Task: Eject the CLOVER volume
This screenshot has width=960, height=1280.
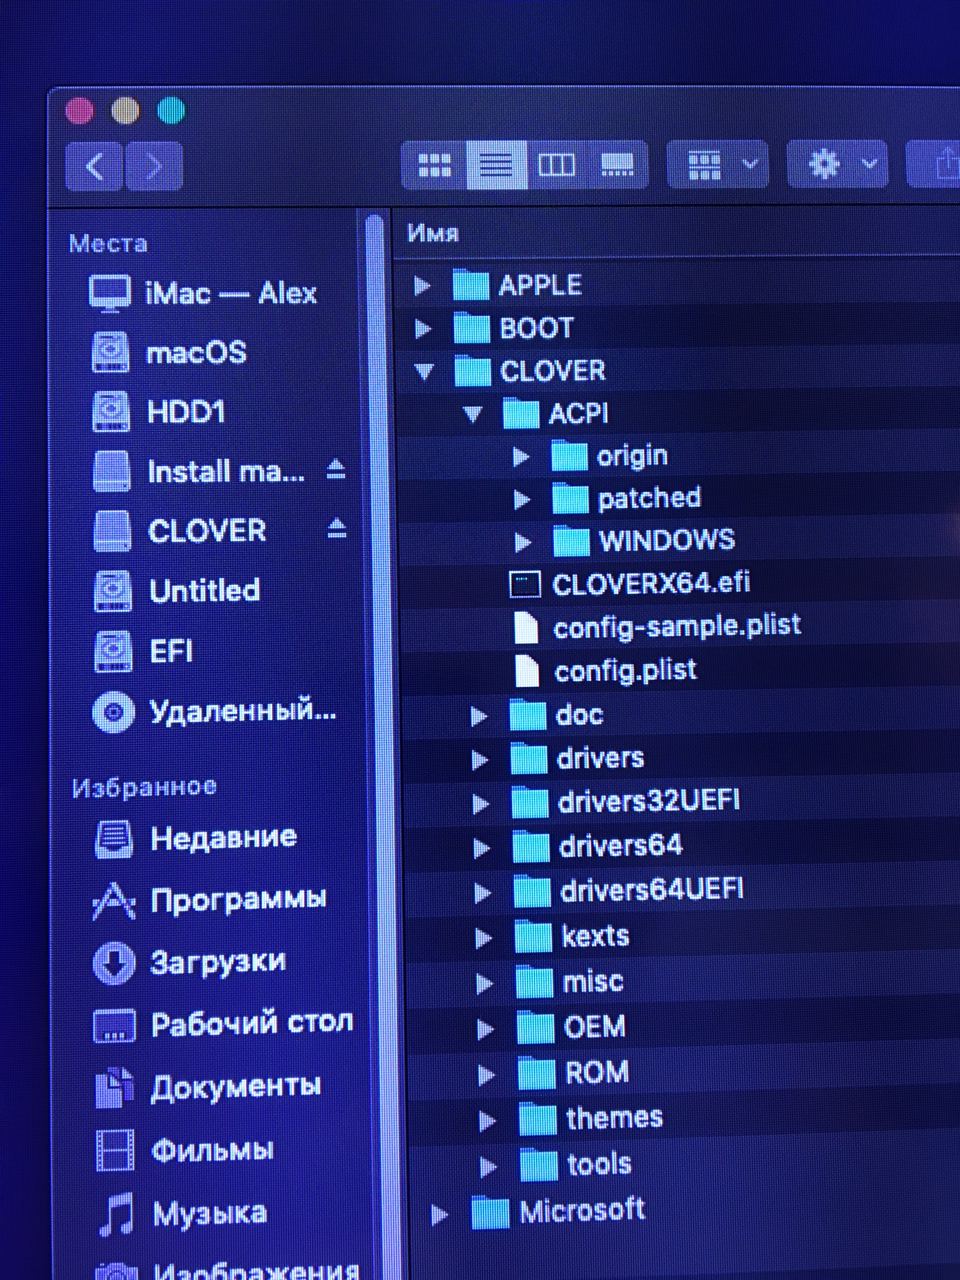Action: pyautogui.click(x=337, y=528)
